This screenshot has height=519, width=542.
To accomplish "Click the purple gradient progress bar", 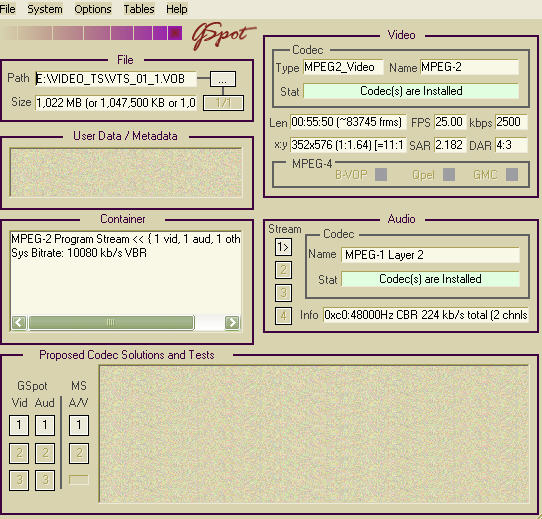I will pos(92,33).
